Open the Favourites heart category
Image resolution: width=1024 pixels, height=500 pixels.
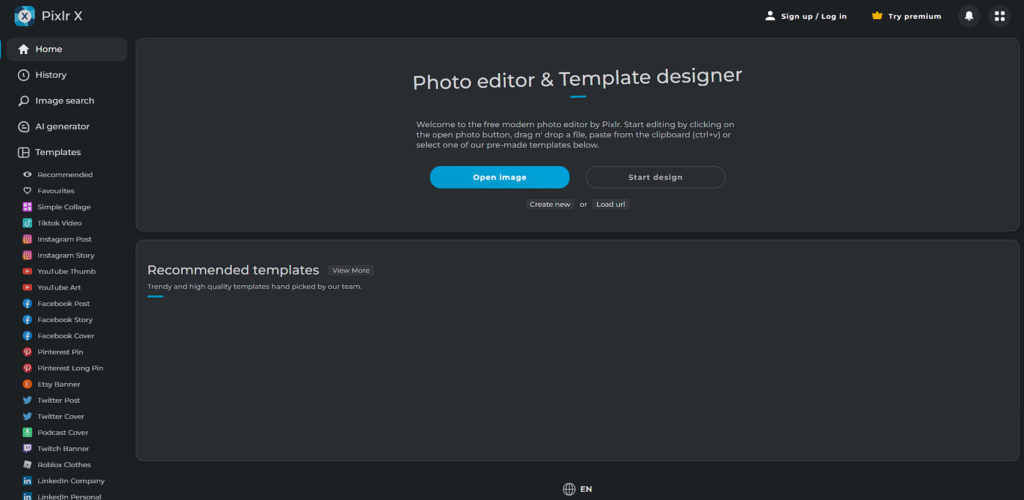tap(27, 191)
